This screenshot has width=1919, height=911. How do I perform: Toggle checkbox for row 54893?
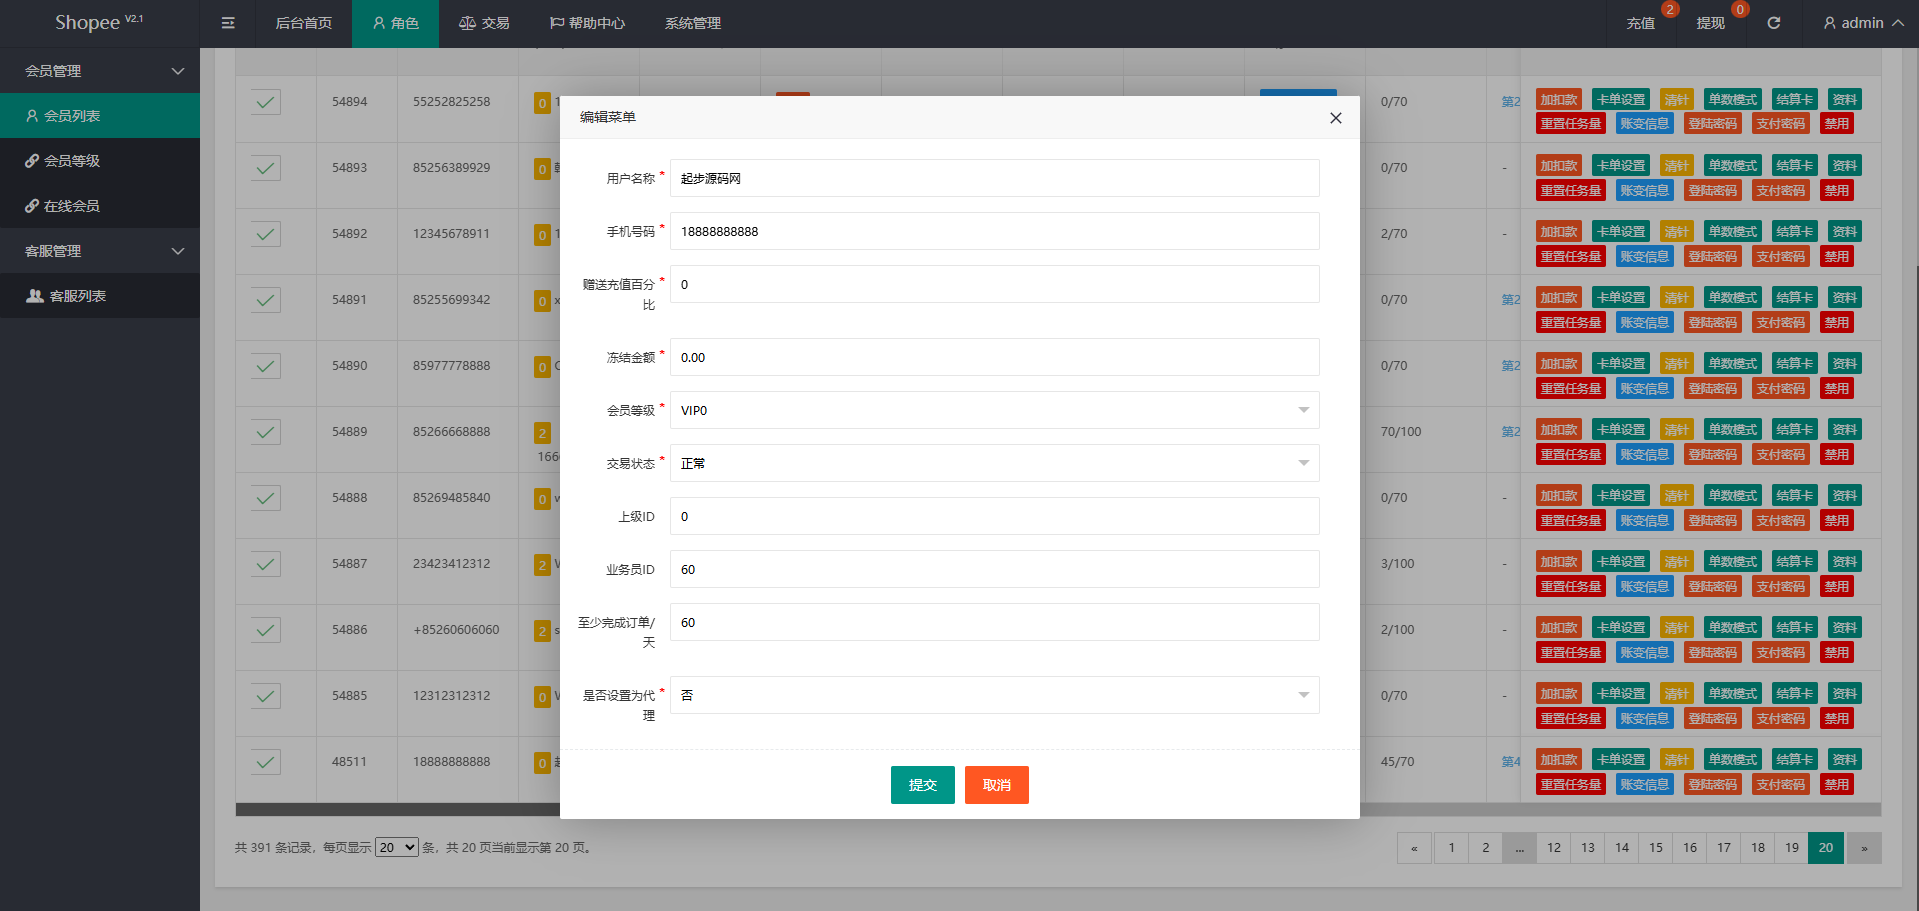pyautogui.click(x=266, y=168)
